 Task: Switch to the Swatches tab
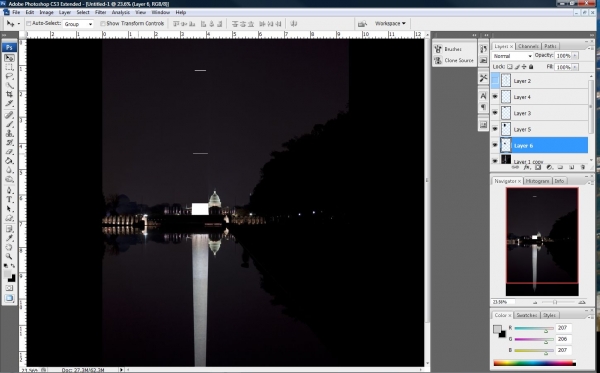(527, 315)
